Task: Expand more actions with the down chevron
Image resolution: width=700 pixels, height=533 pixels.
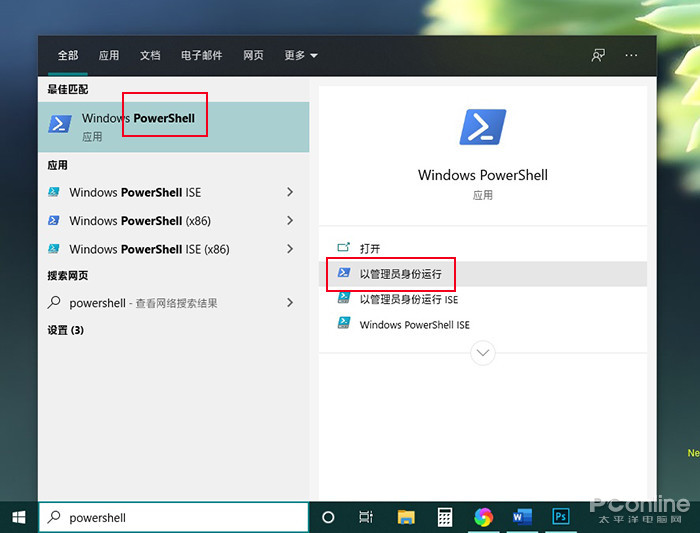Action: pyautogui.click(x=483, y=353)
